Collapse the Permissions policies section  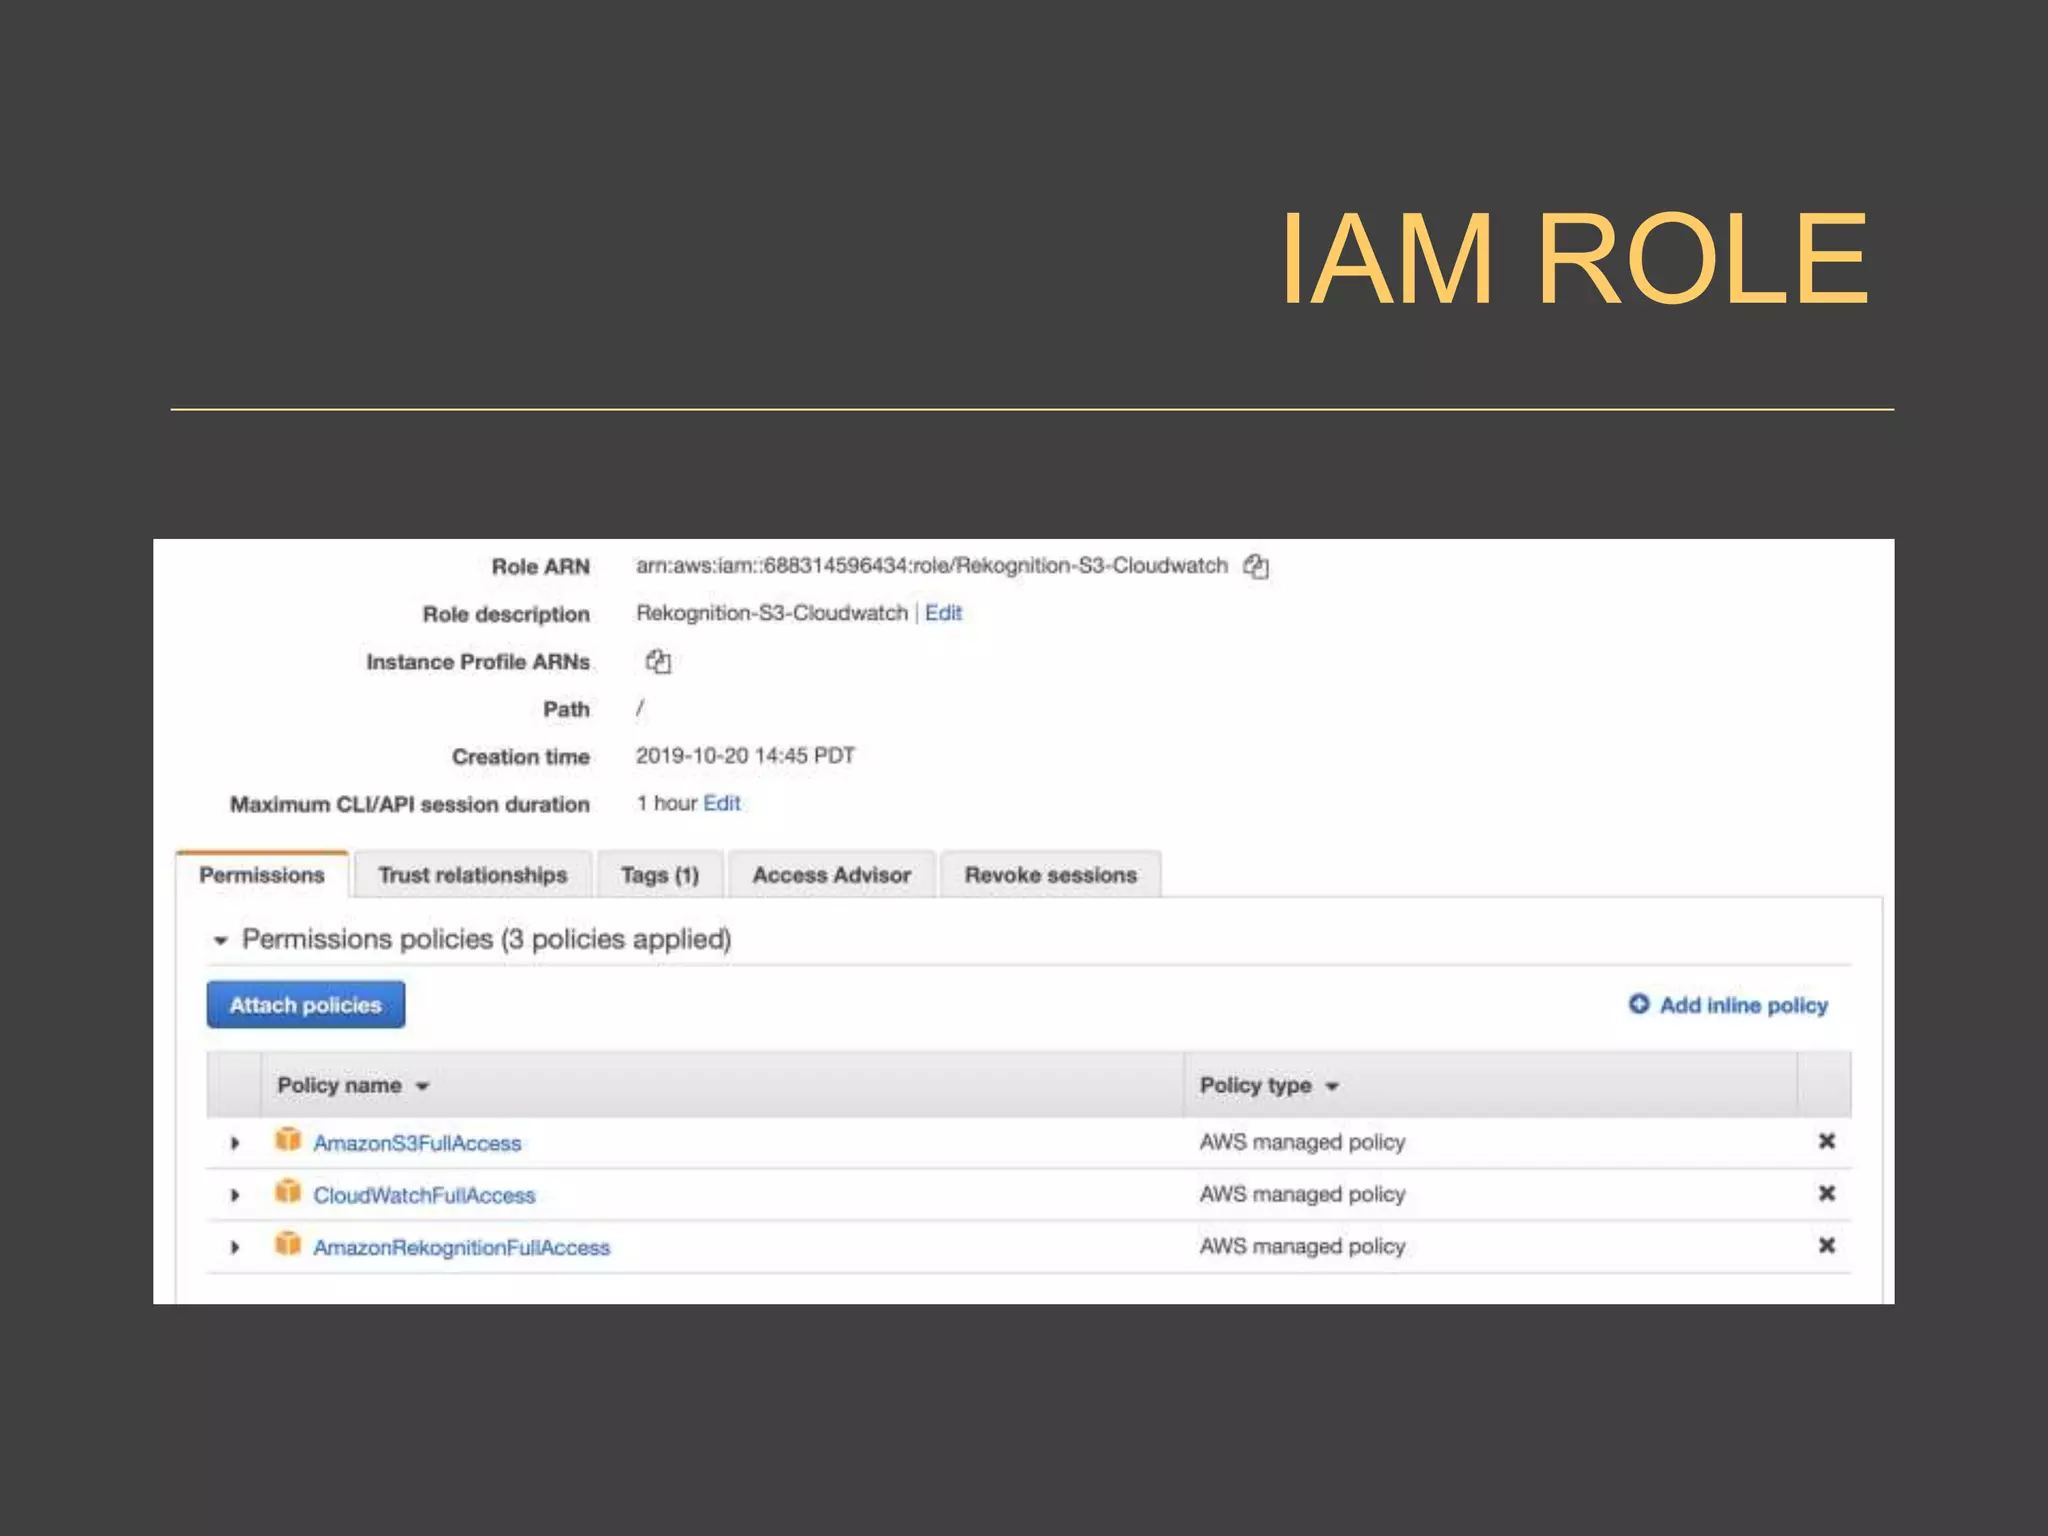(x=221, y=940)
